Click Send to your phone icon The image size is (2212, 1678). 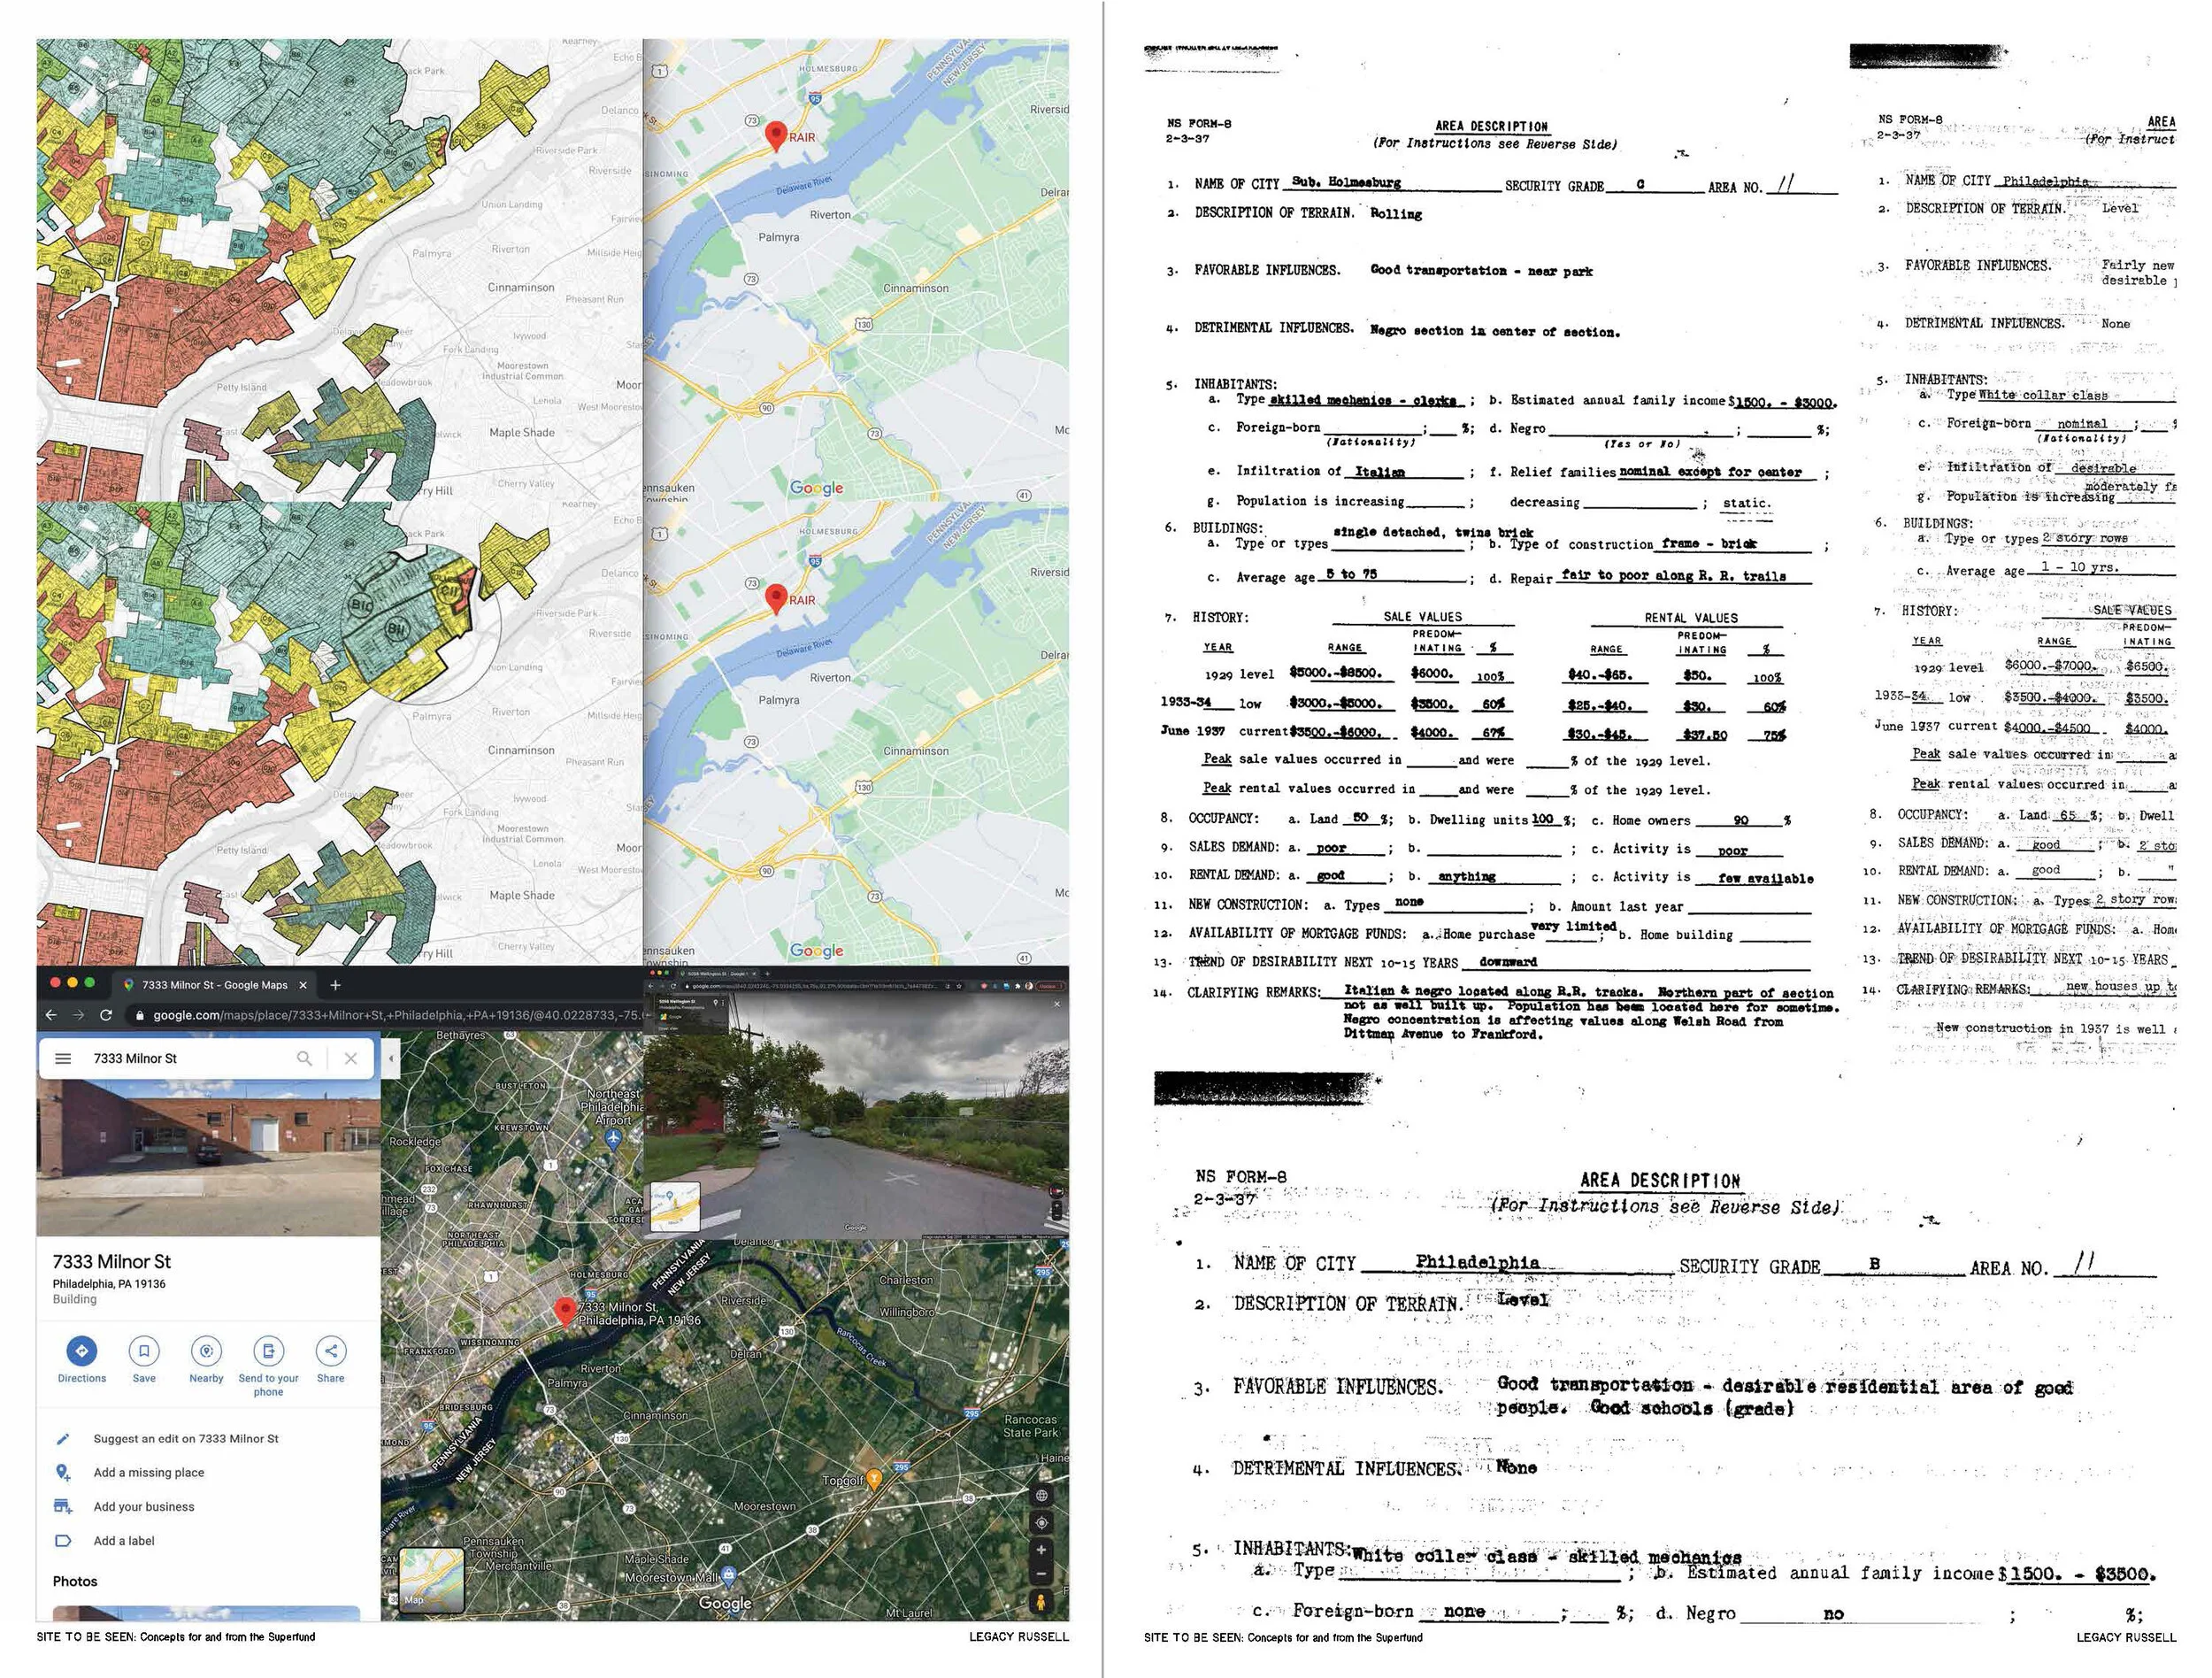(x=268, y=1351)
